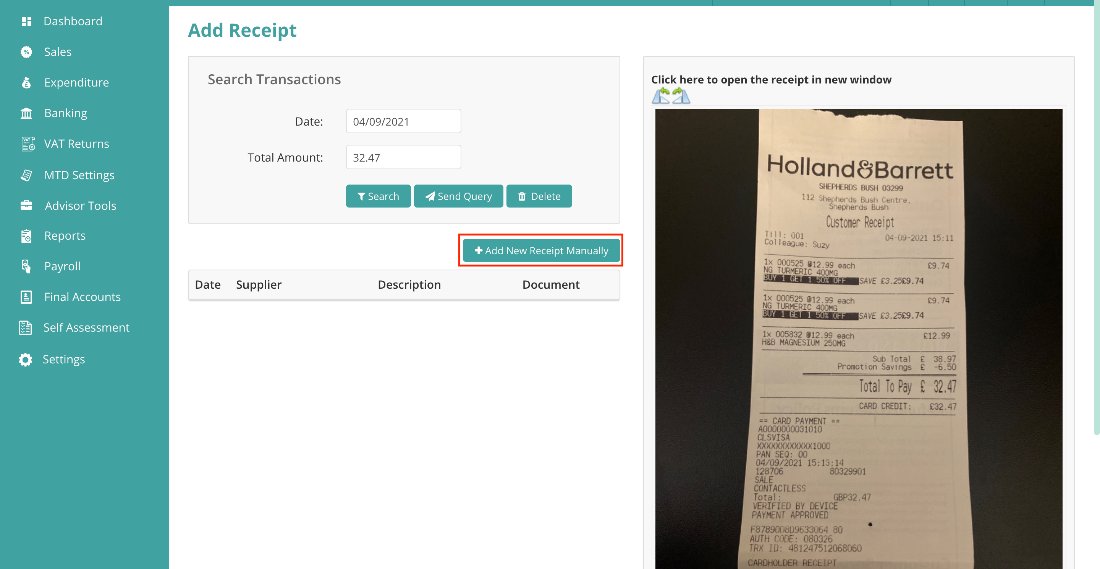
Task: Click the Document column header
Action: point(551,285)
